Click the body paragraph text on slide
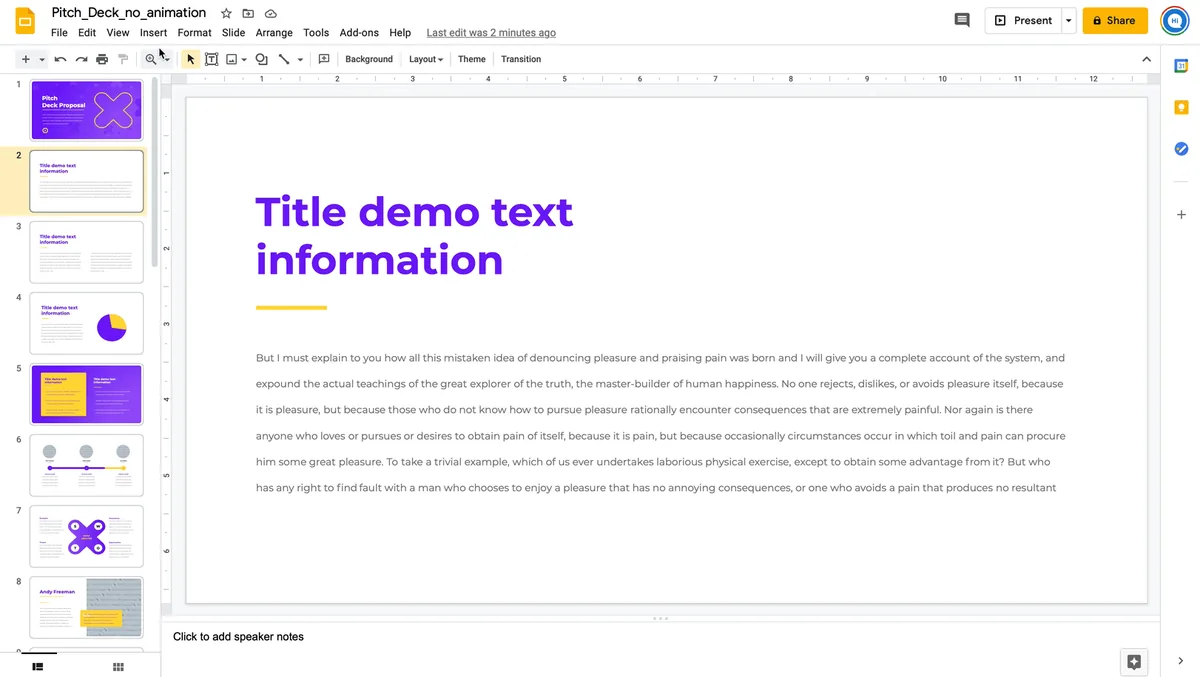1200x677 pixels. (660, 423)
